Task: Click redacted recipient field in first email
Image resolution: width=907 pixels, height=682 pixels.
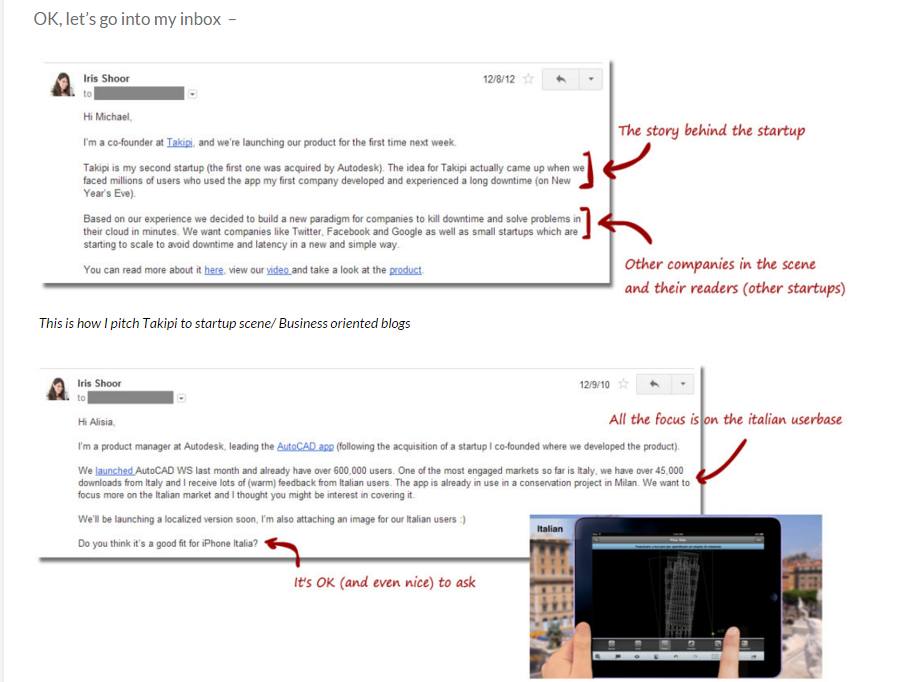Action: (139, 94)
